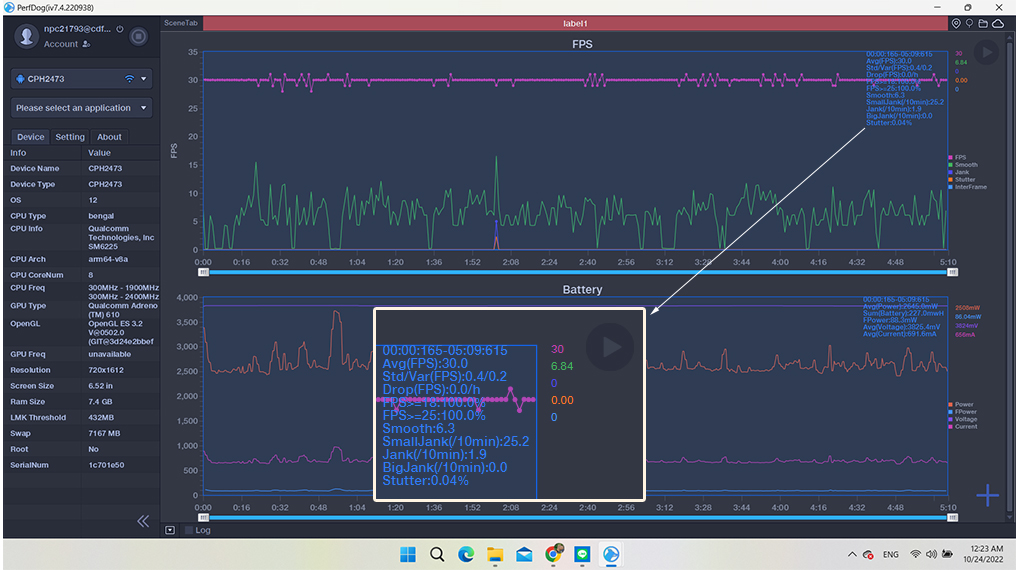Select the 'Device Name' row label
1020x570 pixels.
coord(34,169)
